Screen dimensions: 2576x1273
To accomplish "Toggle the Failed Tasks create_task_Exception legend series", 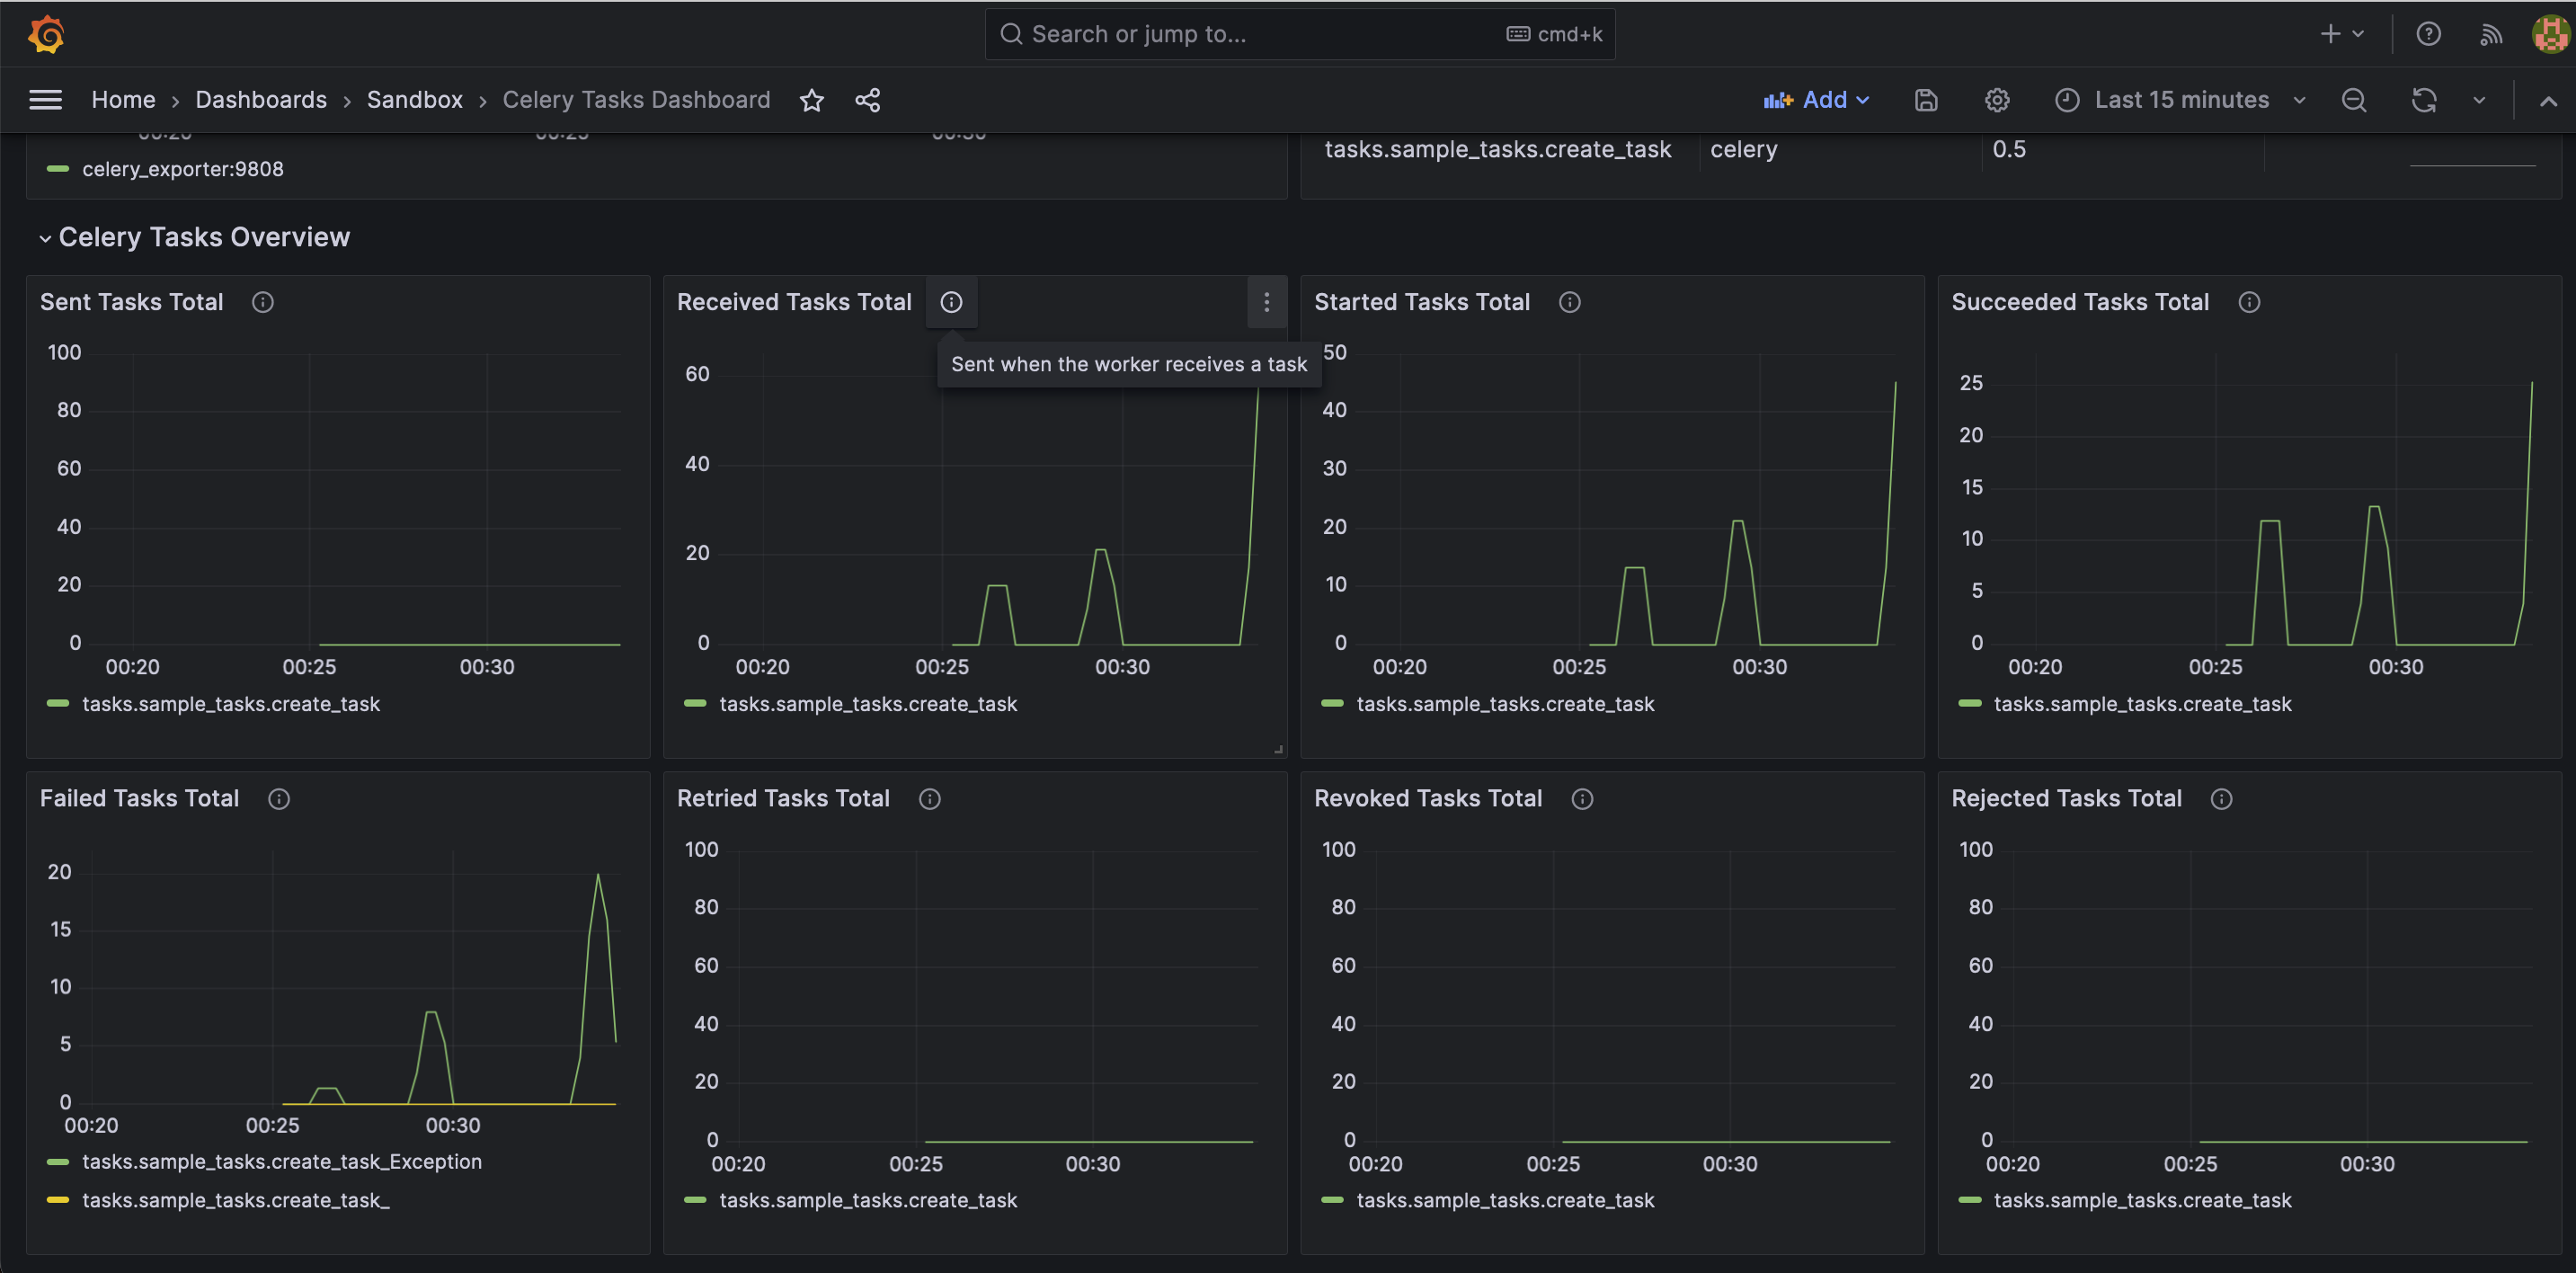I will [281, 1161].
